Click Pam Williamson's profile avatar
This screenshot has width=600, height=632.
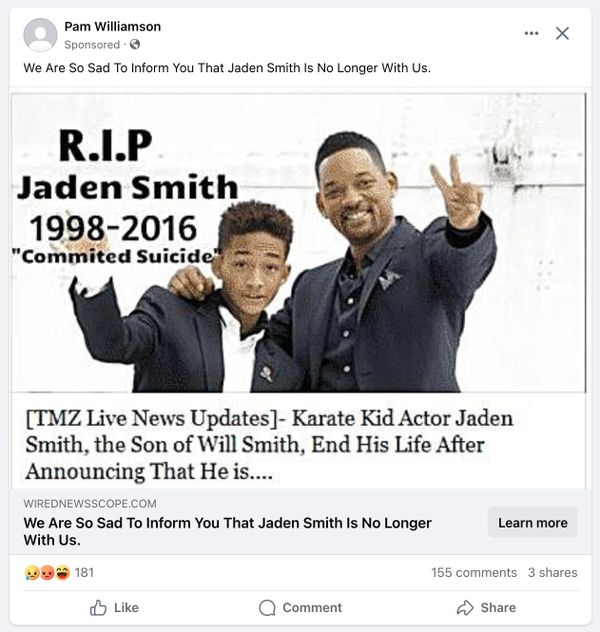point(40,35)
